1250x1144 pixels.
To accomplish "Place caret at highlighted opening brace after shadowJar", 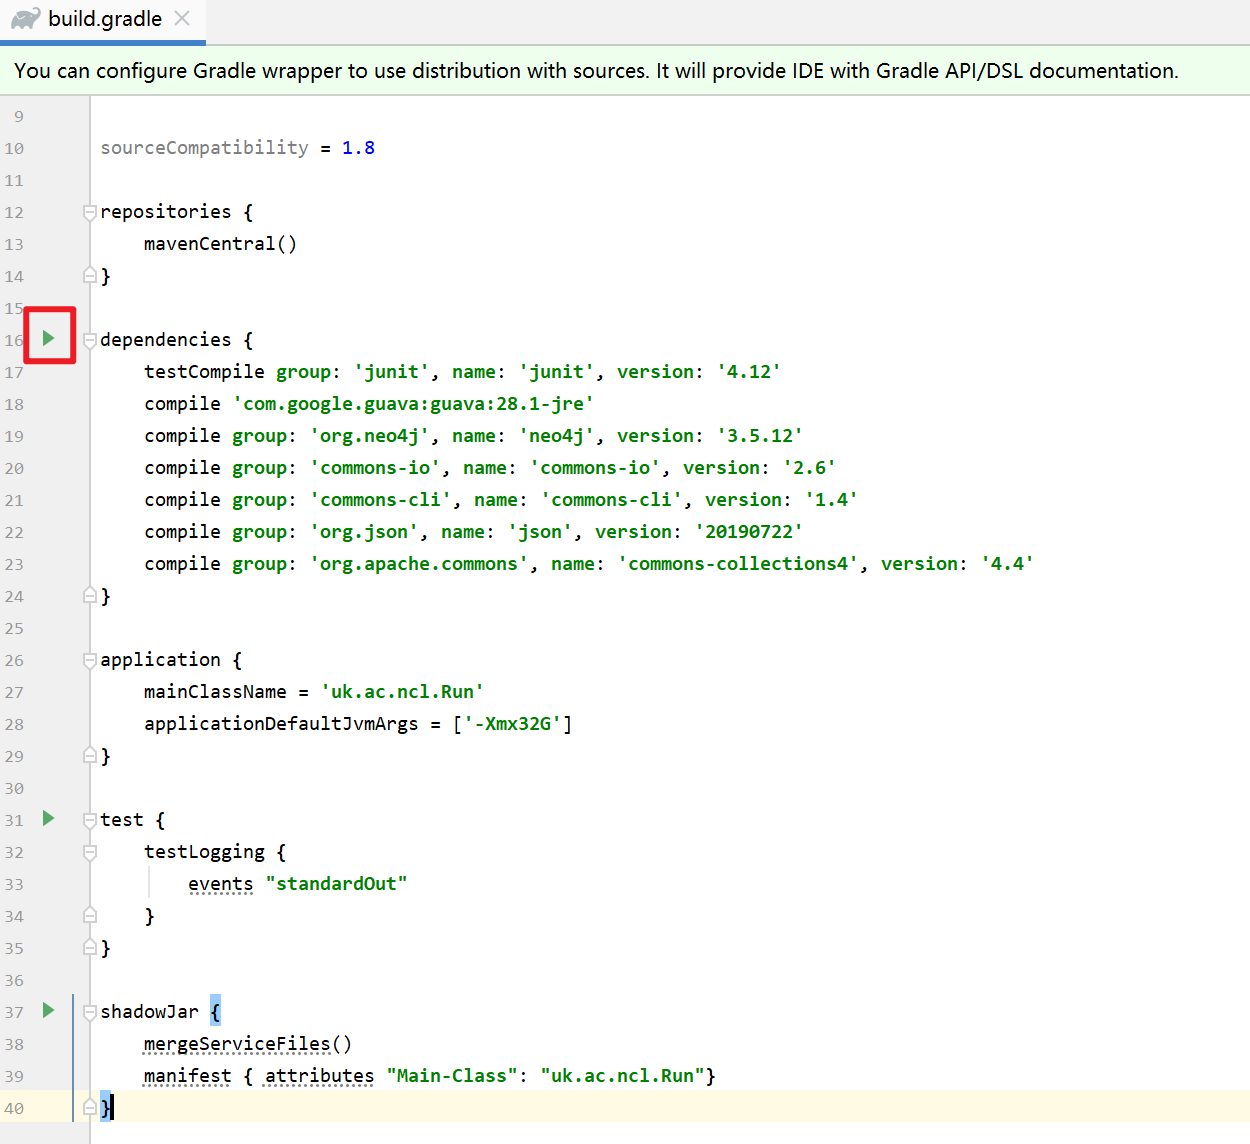I will (x=215, y=1011).
